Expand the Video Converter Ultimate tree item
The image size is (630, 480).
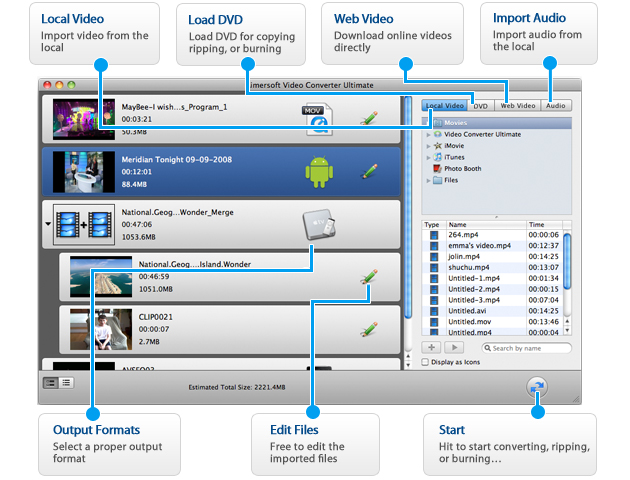(x=429, y=135)
